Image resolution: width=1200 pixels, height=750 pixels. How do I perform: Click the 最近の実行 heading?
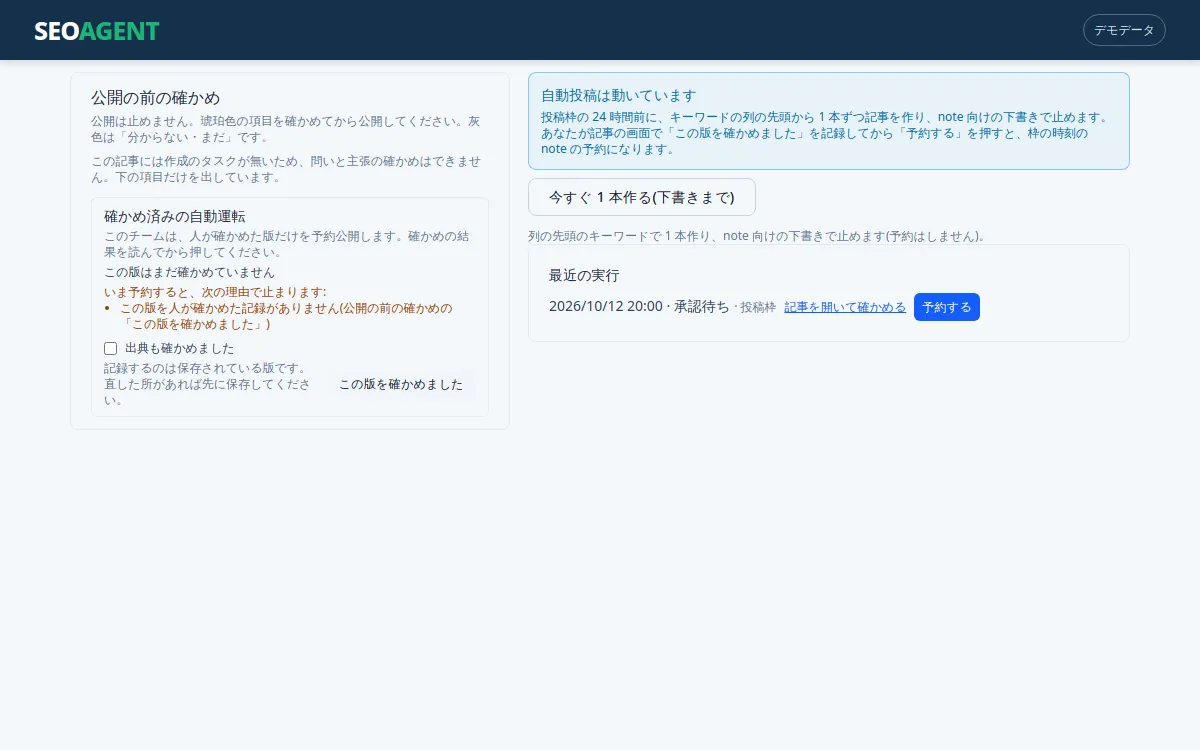[584, 275]
